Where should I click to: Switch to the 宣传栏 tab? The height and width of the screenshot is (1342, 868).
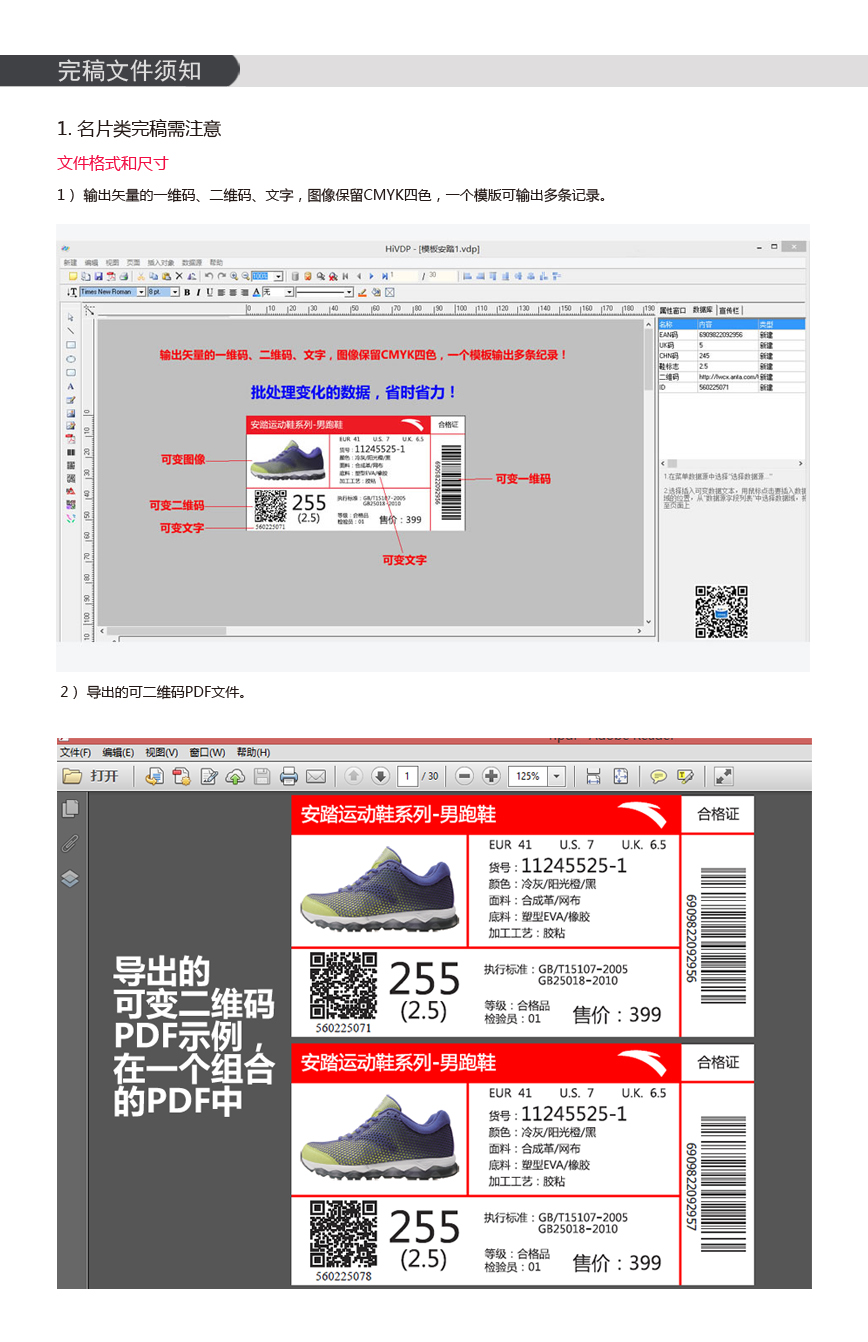[x=730, y=310]
